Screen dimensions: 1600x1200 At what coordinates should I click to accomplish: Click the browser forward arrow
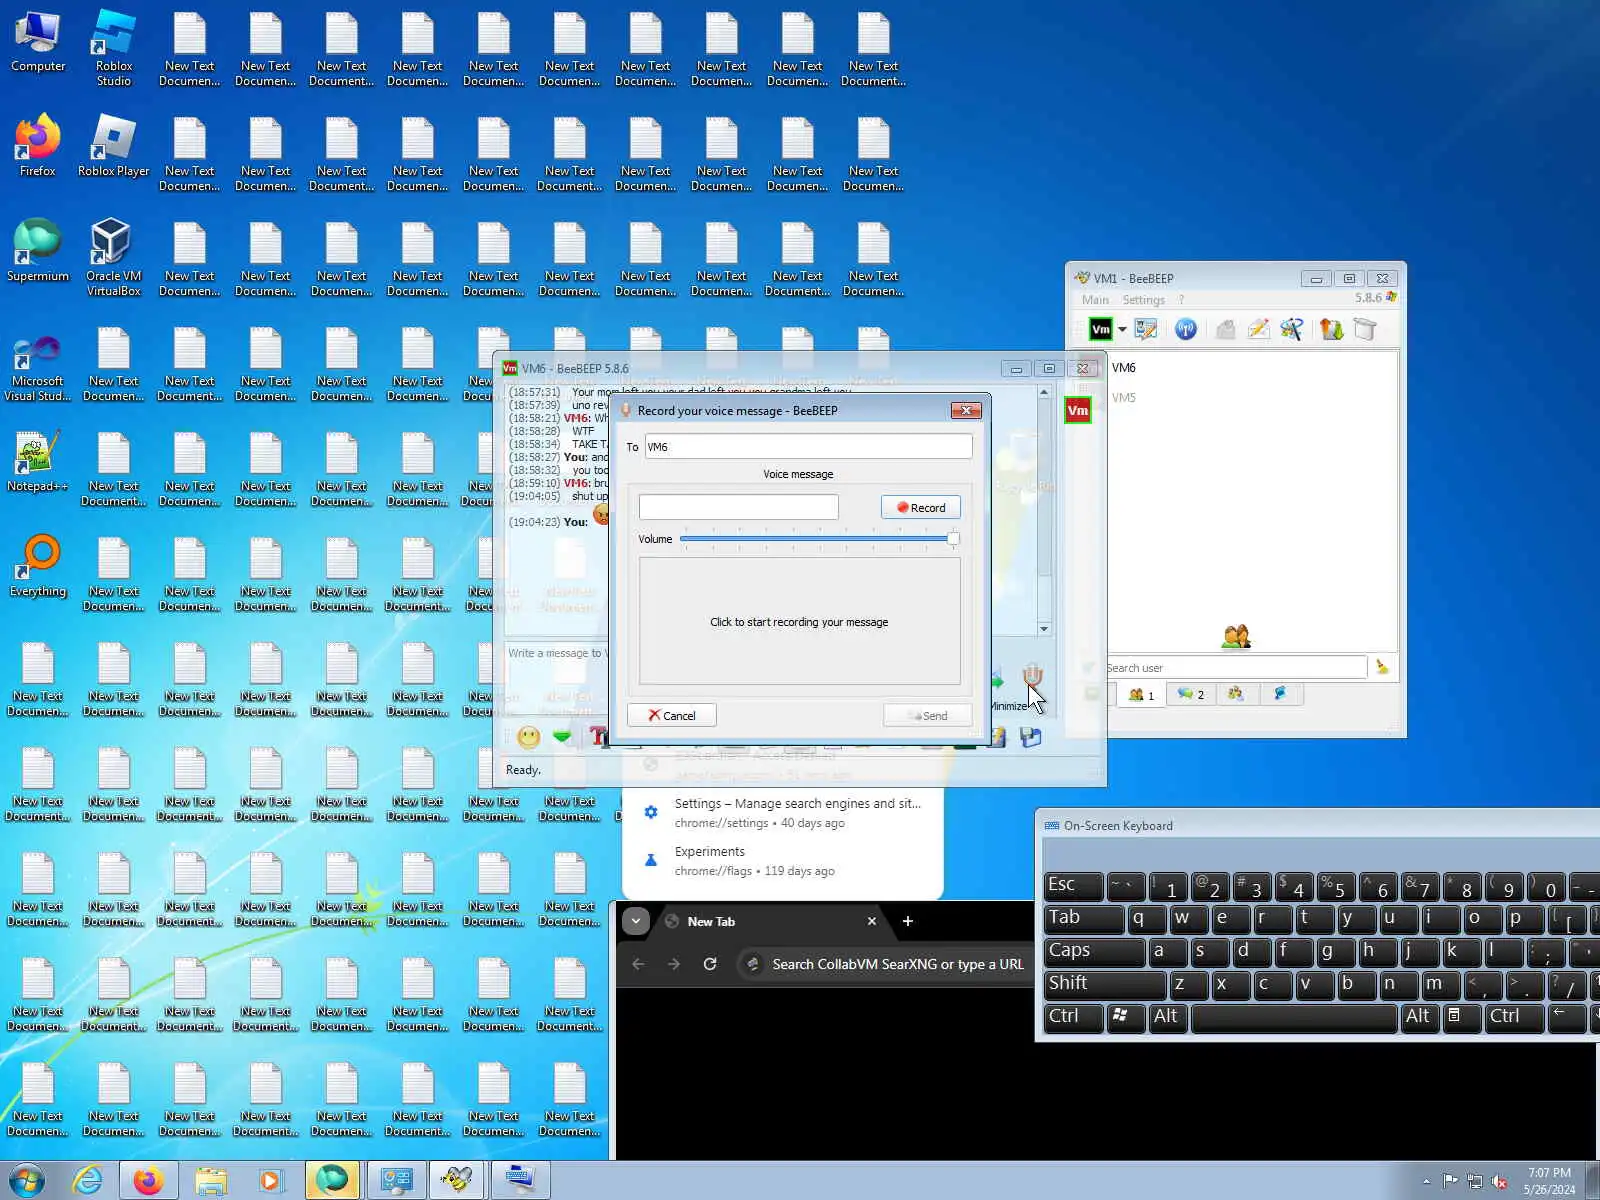point(674,964)
